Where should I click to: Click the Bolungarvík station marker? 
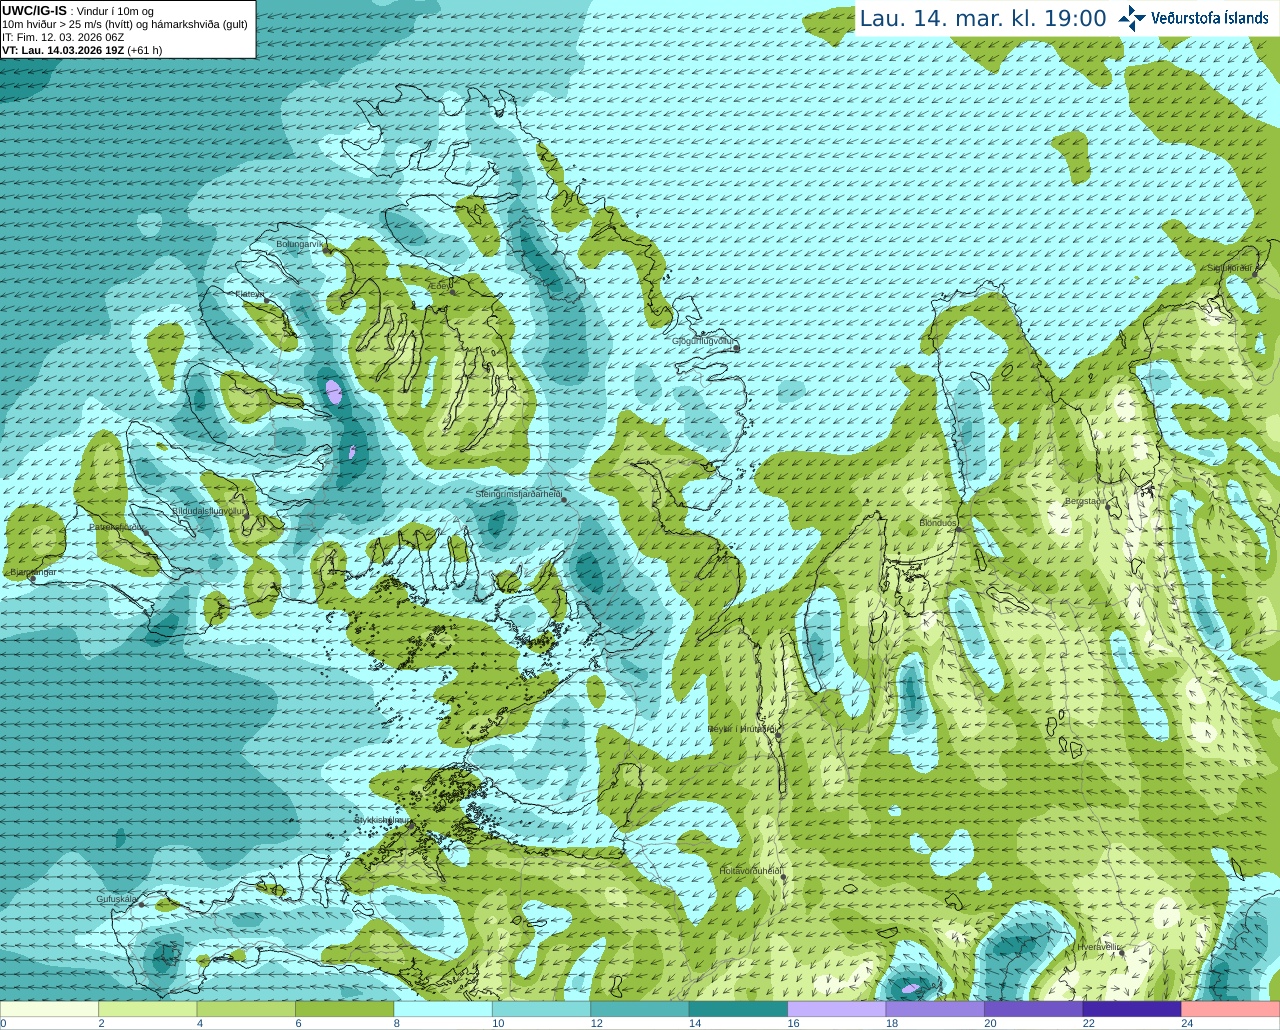[x=327, y=250]
